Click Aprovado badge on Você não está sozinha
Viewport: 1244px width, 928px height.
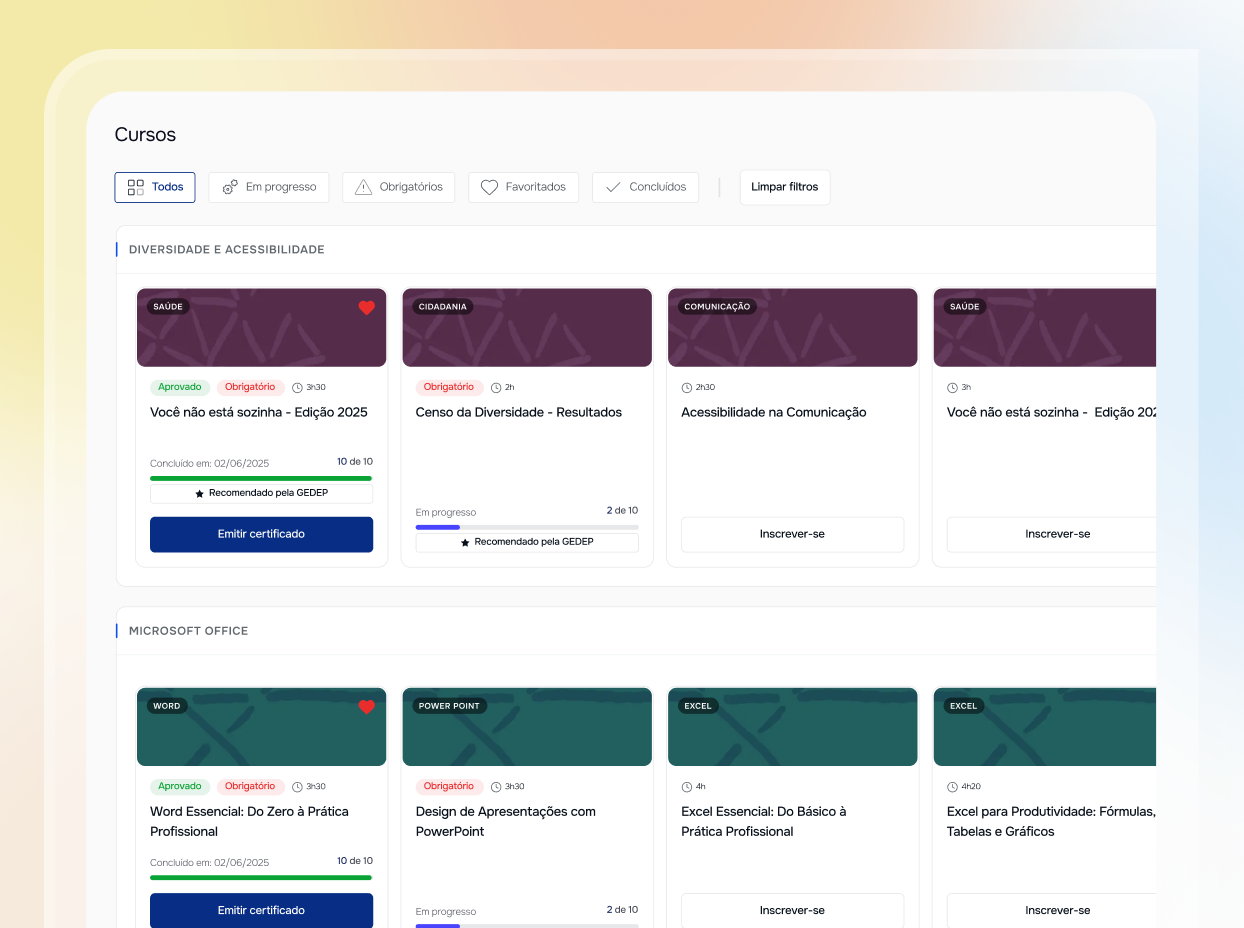(x=180, y=387)
